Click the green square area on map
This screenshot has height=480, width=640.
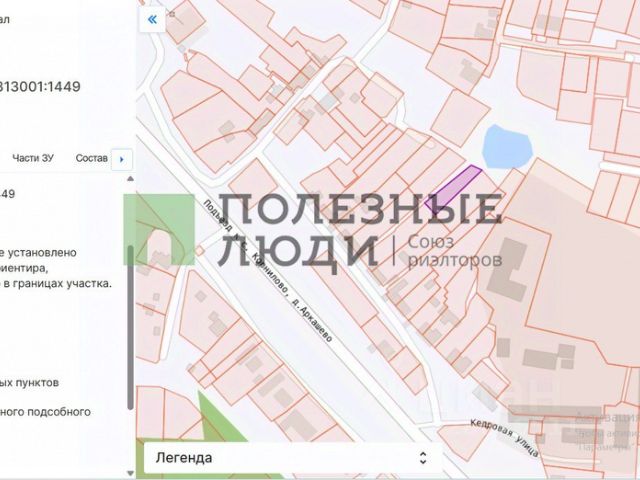coord(159,229)
